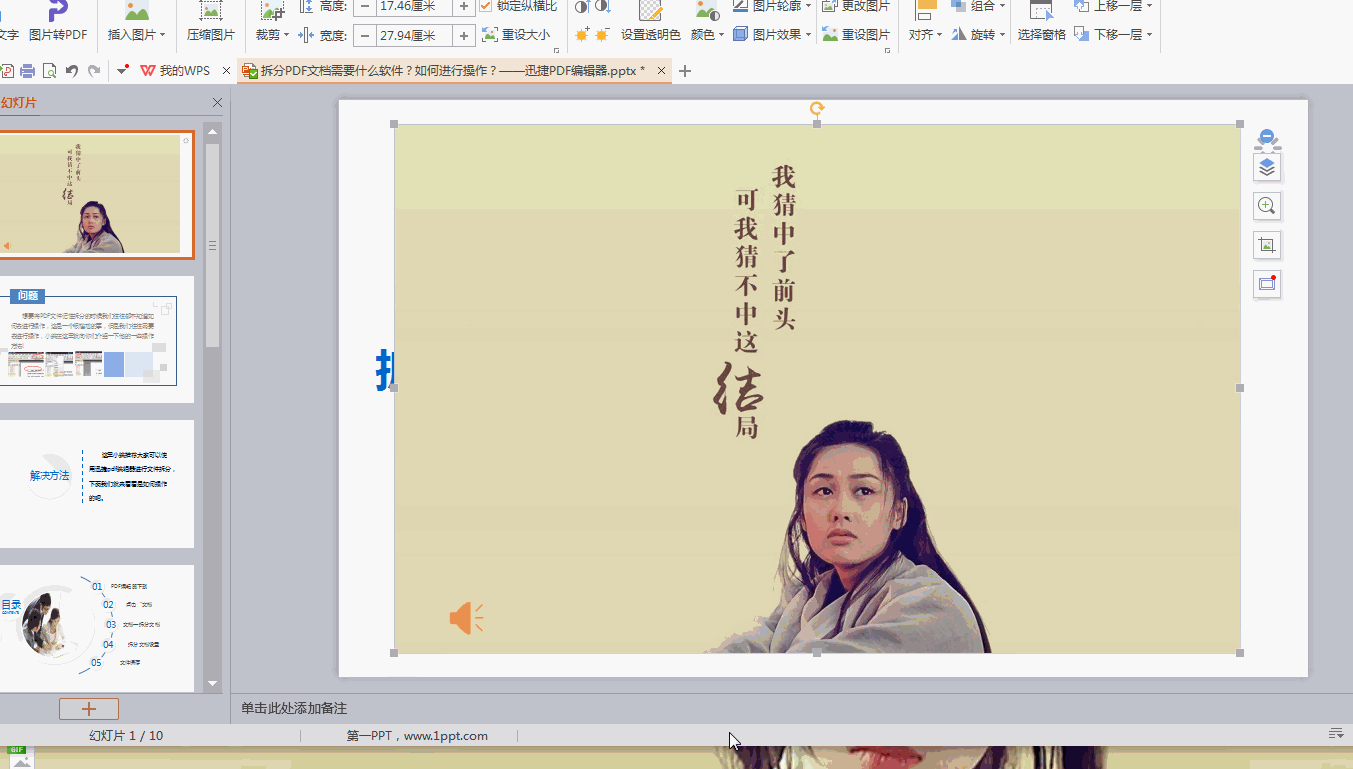1353x769 pixels.
Task: Increase height with the plus button
Action: click(464, 6)
